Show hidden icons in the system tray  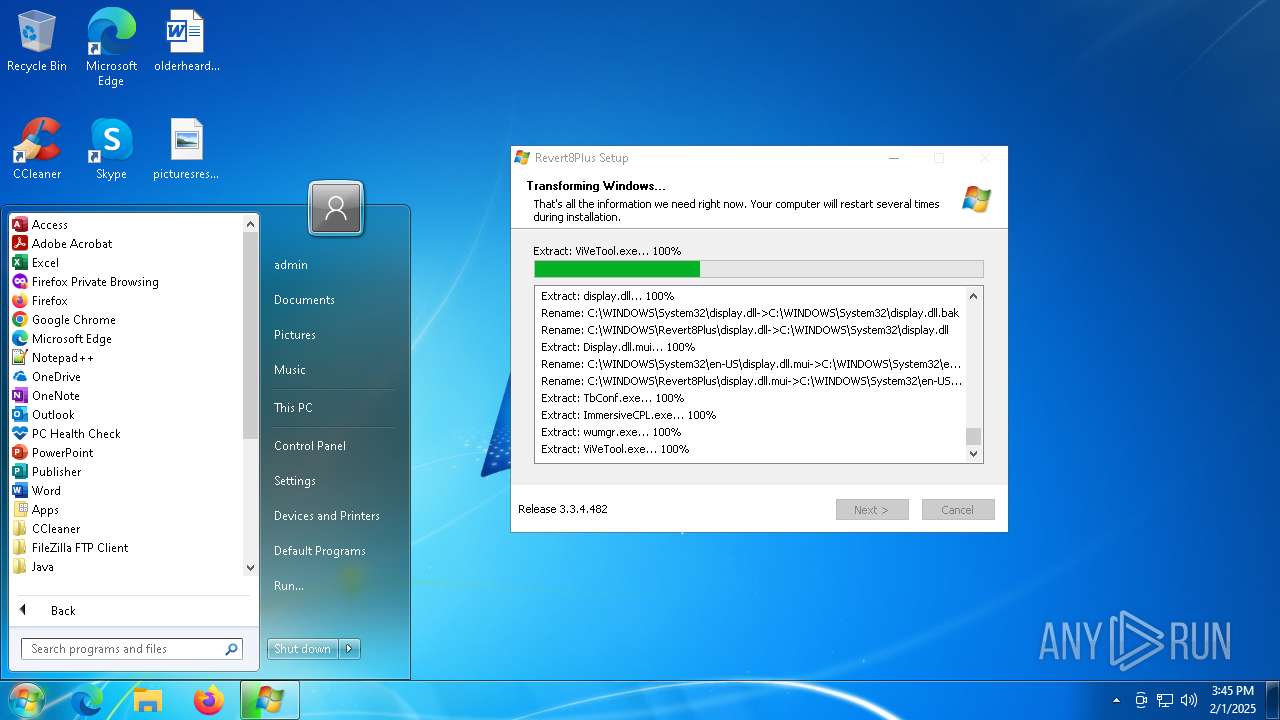pyautogui.click(x=1116, y=700)
